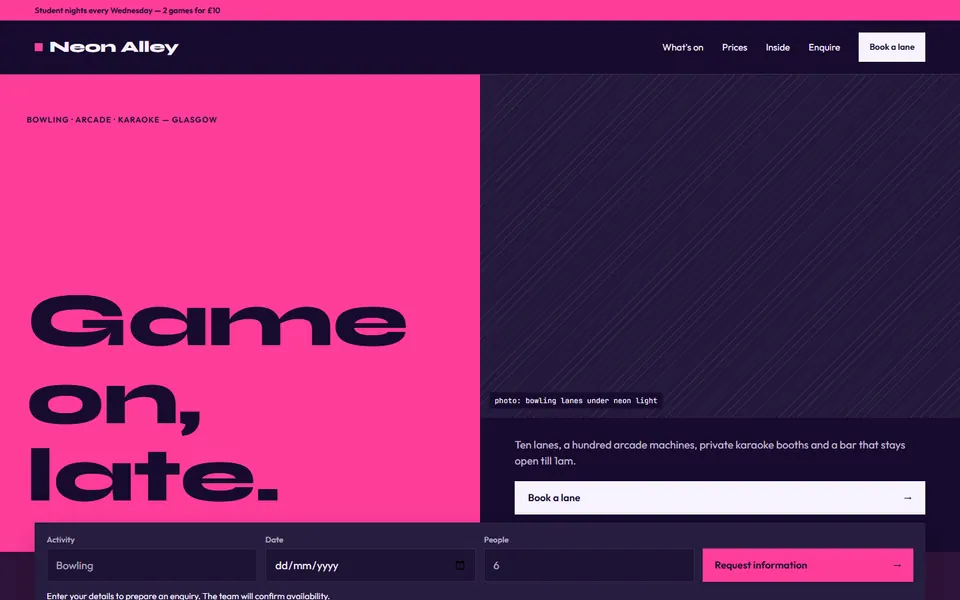Open the Inside nav link
The width and height of the screenshot is (960, 600).
[778, 47]
